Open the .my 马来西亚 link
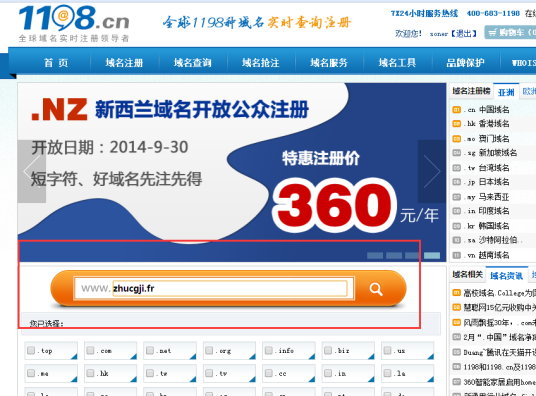The image size is (536, 396). click(x=488, y=197)
